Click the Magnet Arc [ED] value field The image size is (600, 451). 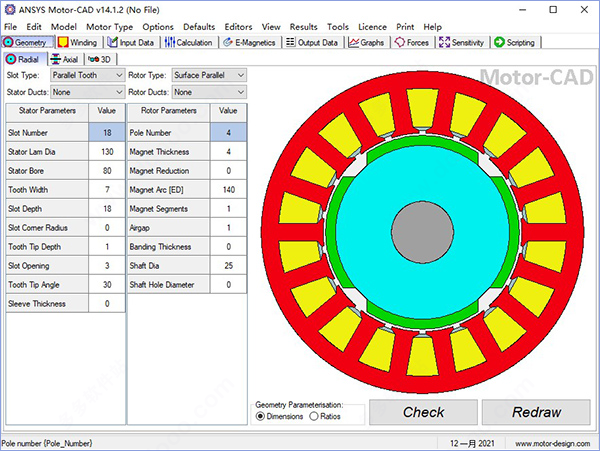click(228, 190)
